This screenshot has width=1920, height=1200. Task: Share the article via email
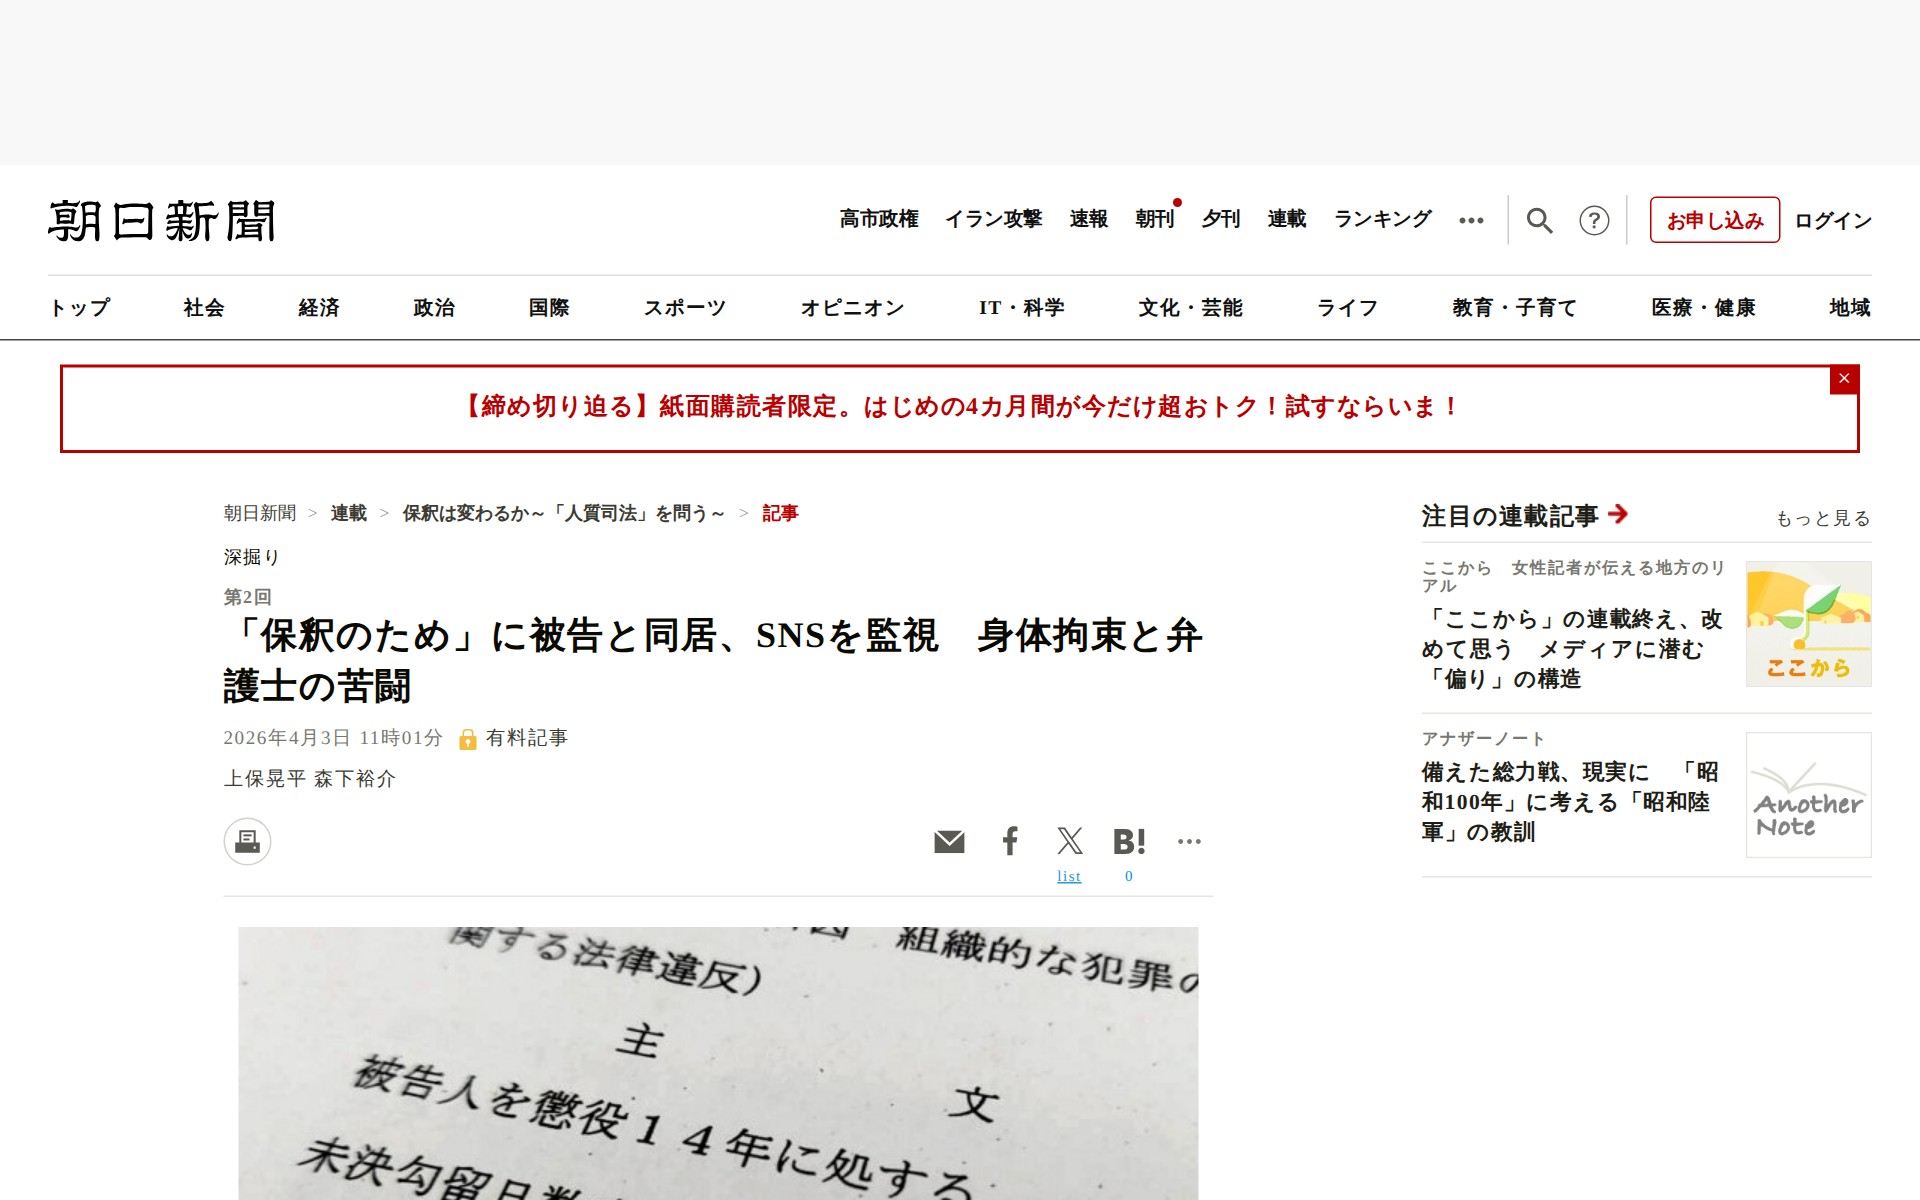[949, 841]
